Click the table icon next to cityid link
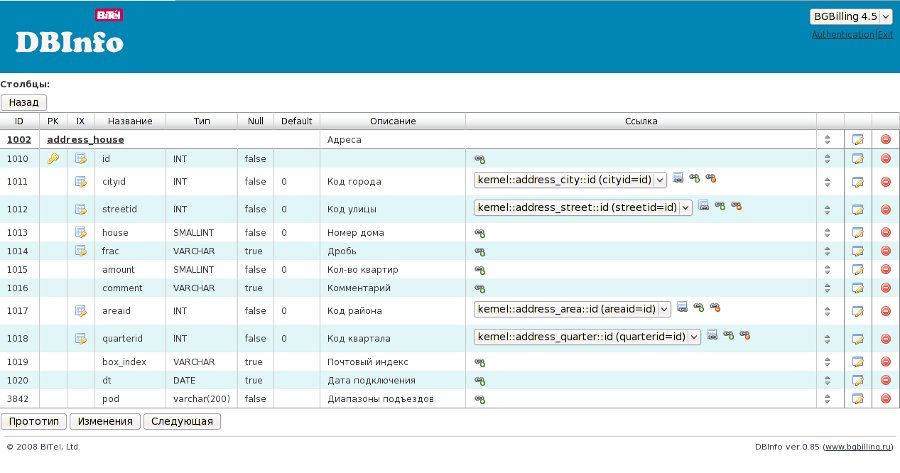The height and width of the screenshot is (473, 900). (x=678, y=177)
